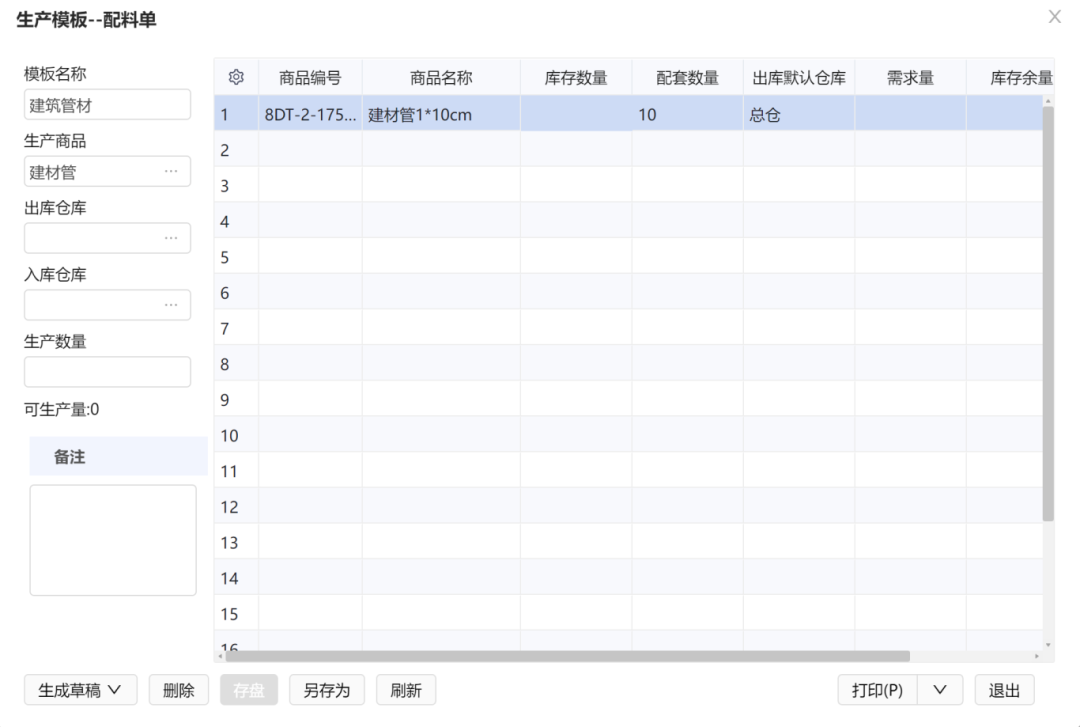The image size is (1080, 727).
Task: Click inside the 模板名称 input field
Action: pos(107,104)
